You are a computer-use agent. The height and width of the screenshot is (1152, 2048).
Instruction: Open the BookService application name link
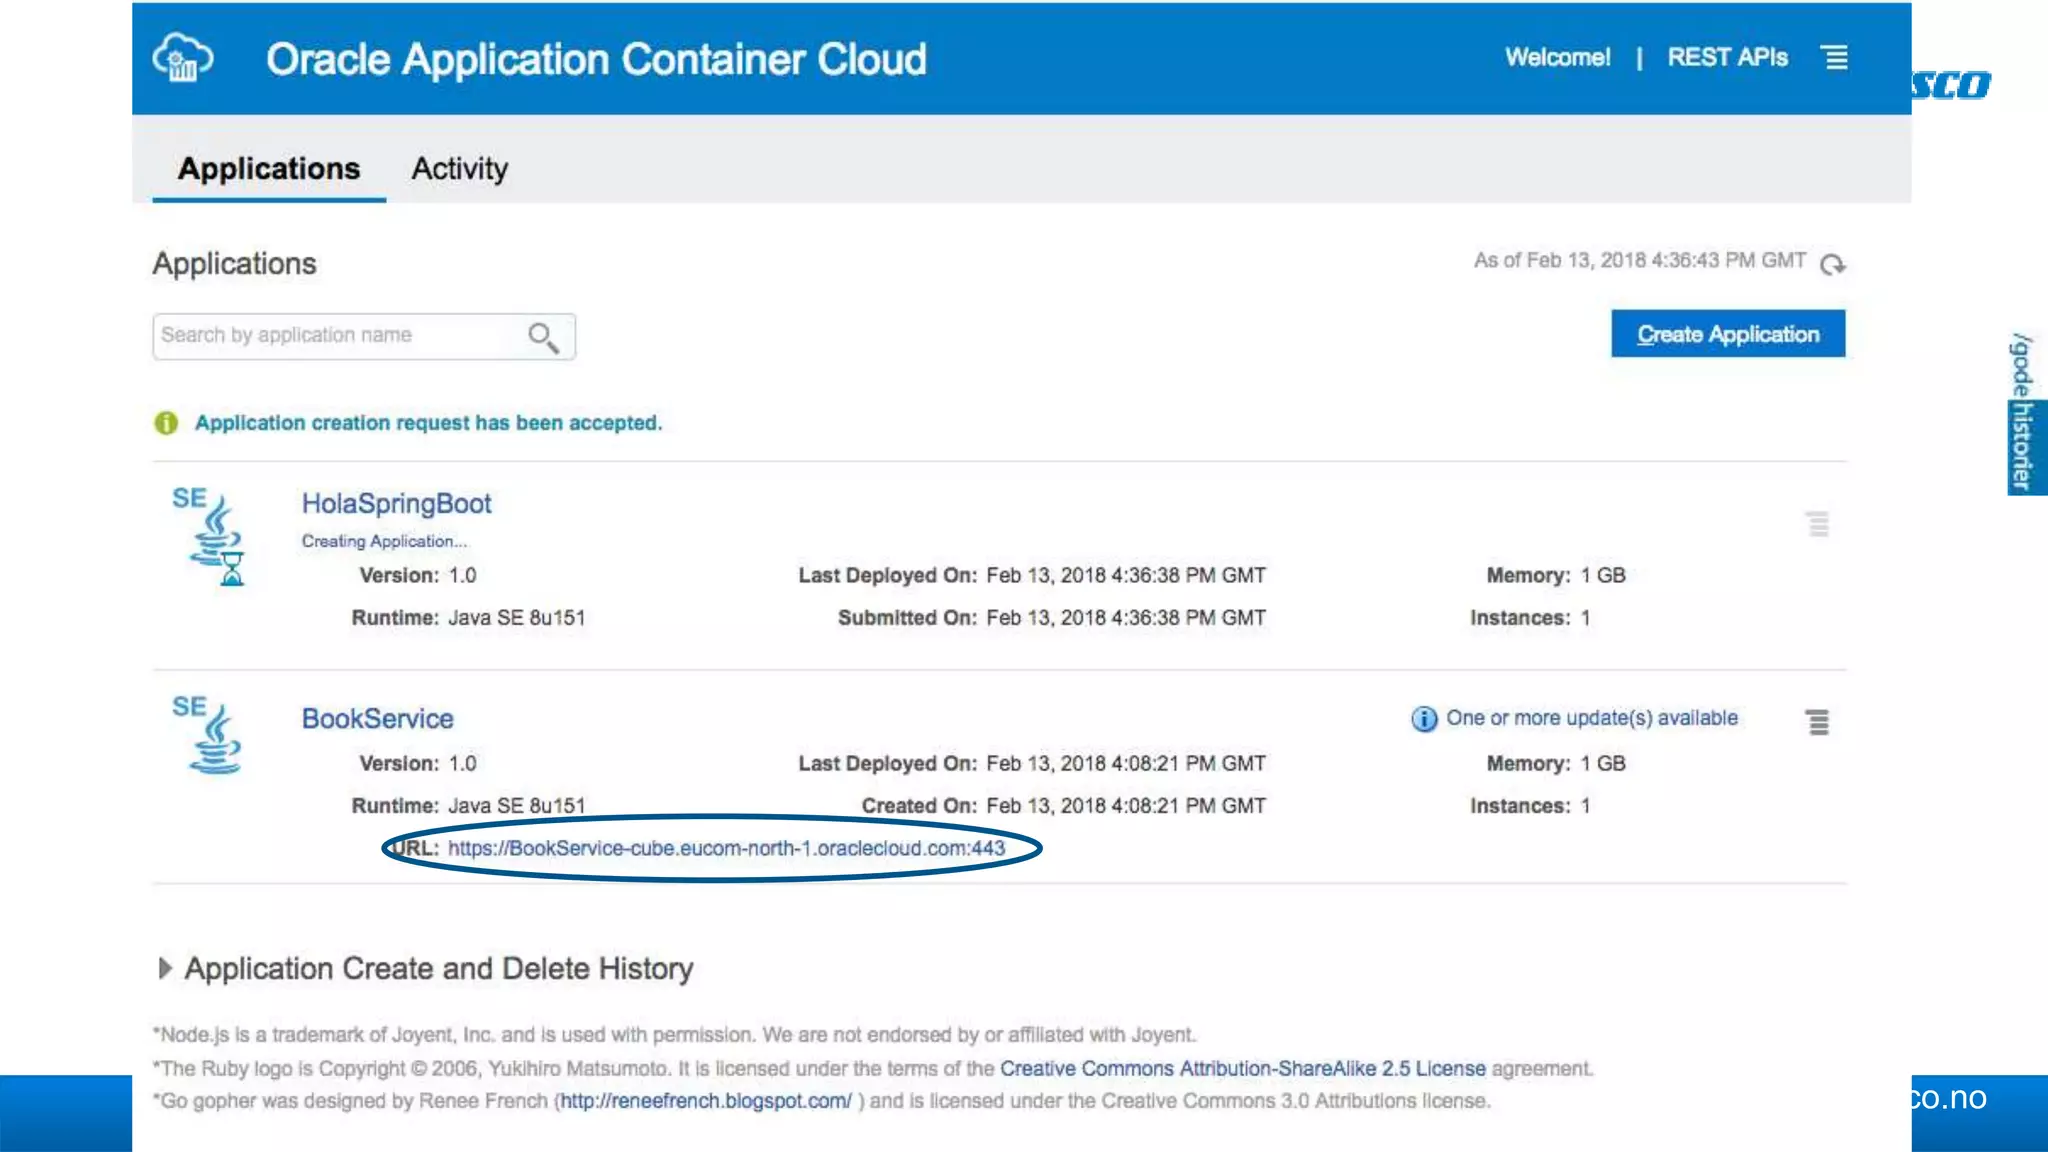[x=377, y=719]
